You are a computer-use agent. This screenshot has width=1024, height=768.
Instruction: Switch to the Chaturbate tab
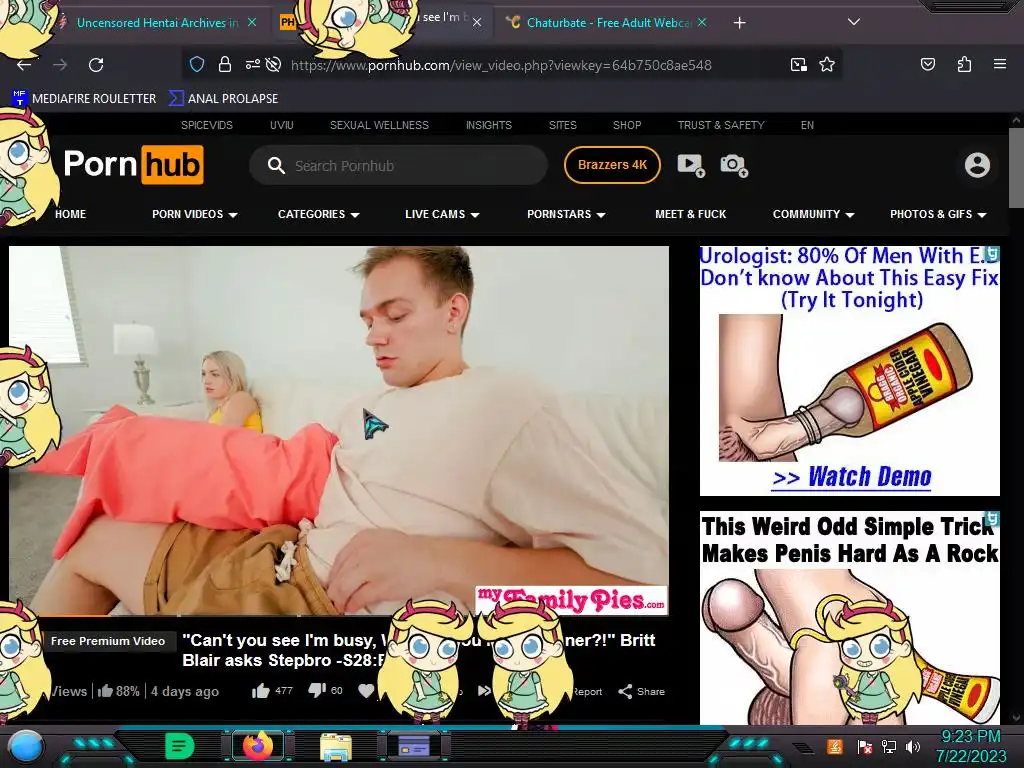pos(607,23)
